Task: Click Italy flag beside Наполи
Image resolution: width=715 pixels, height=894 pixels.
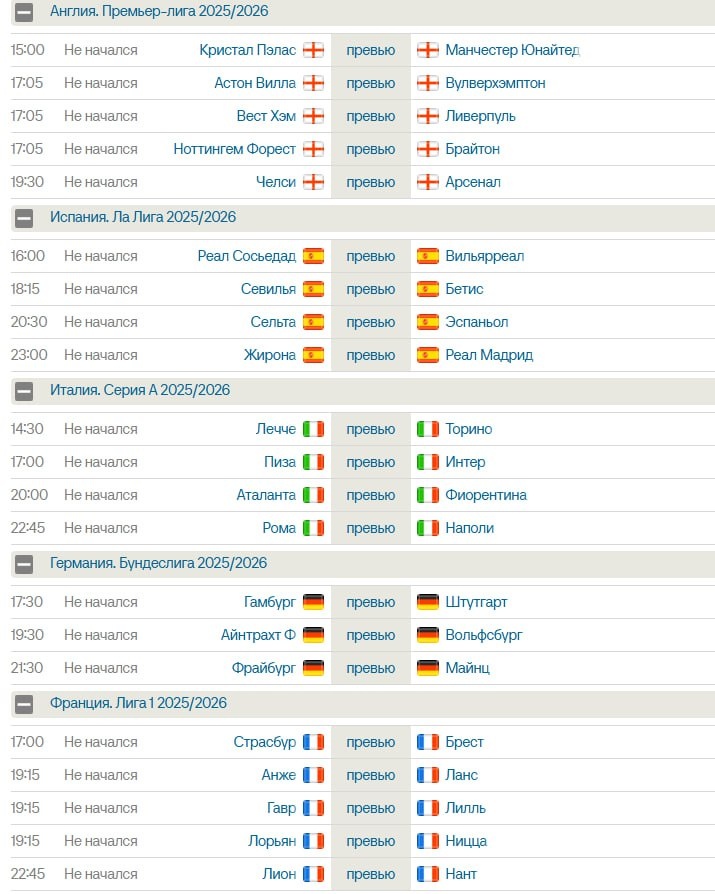Action: pos(428,528)
